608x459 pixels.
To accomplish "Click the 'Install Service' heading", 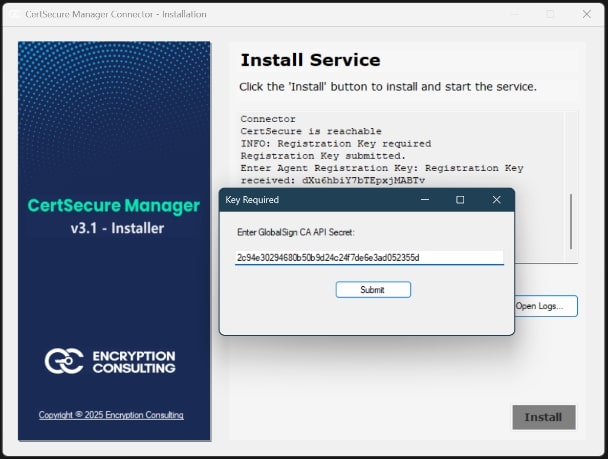I will click(x=310, y=60).
